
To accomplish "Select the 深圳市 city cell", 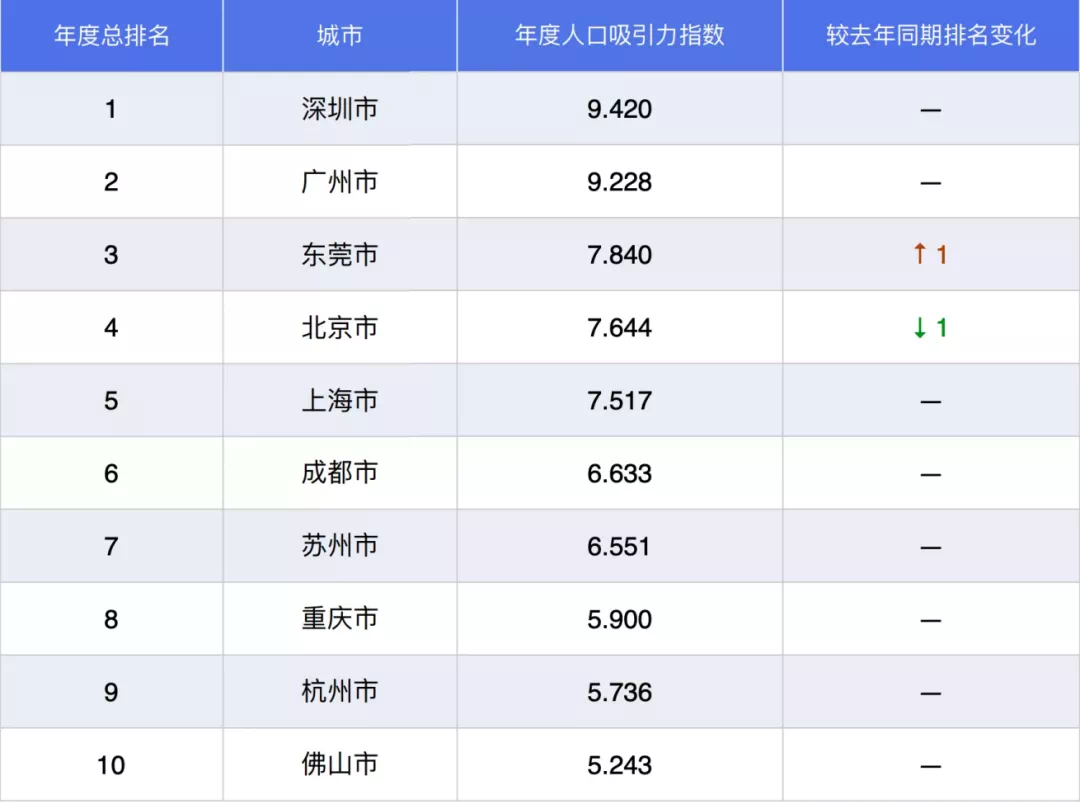I will (340, 109).
